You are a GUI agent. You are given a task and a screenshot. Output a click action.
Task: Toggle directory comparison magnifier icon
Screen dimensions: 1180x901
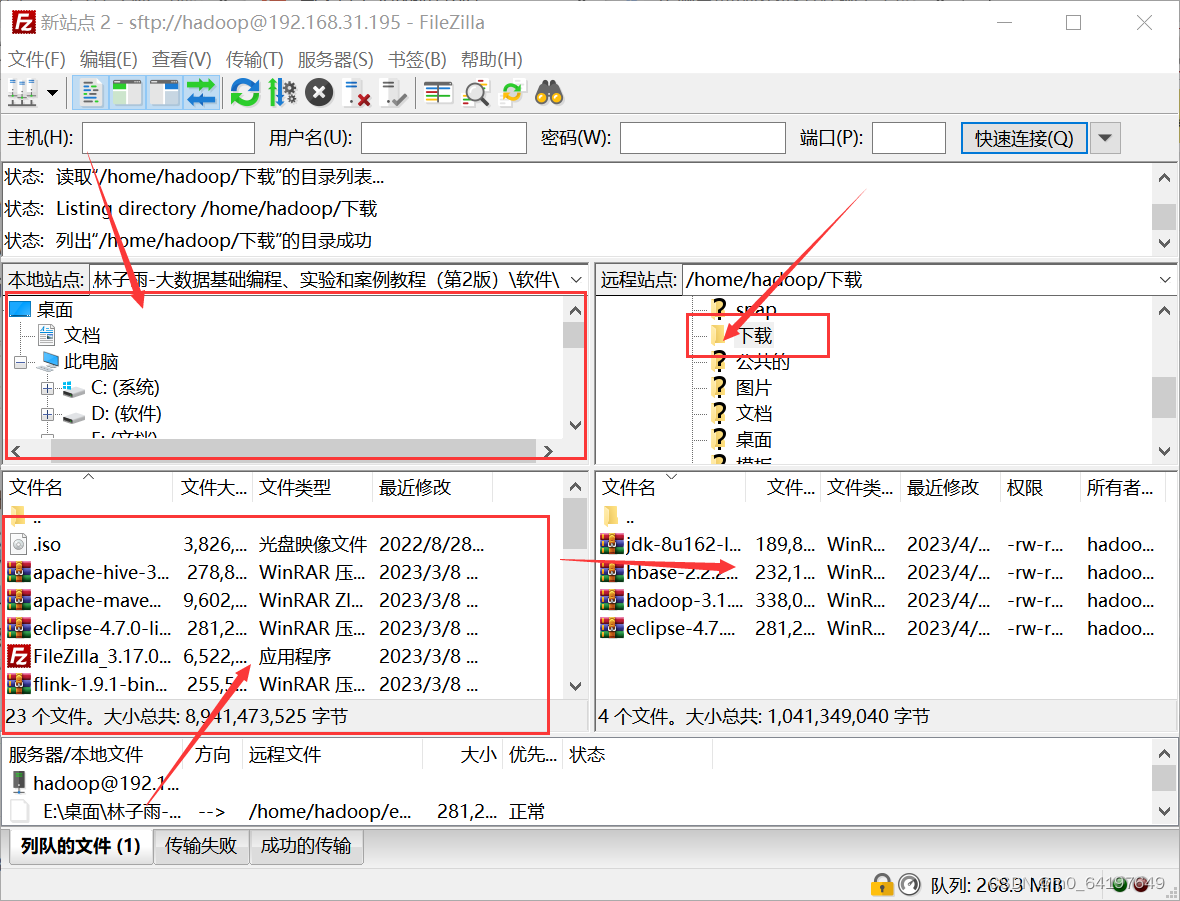click(x=476, y=93)
